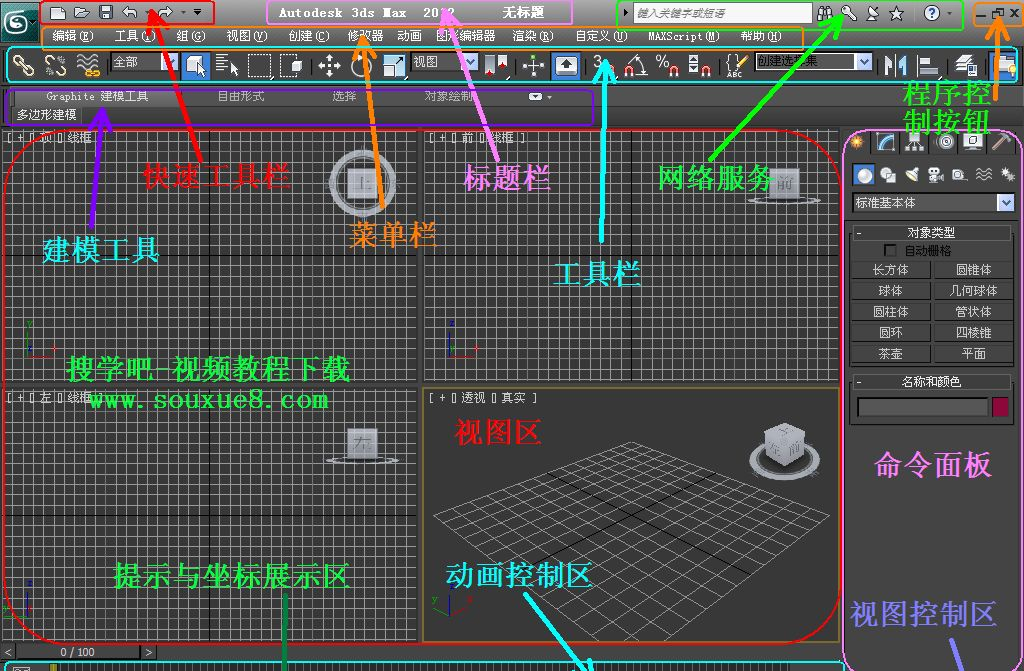This screenshot has width=1024, height=671.
Task: Activate the Bind to Space Warp tool
Action: pos(88,65)
